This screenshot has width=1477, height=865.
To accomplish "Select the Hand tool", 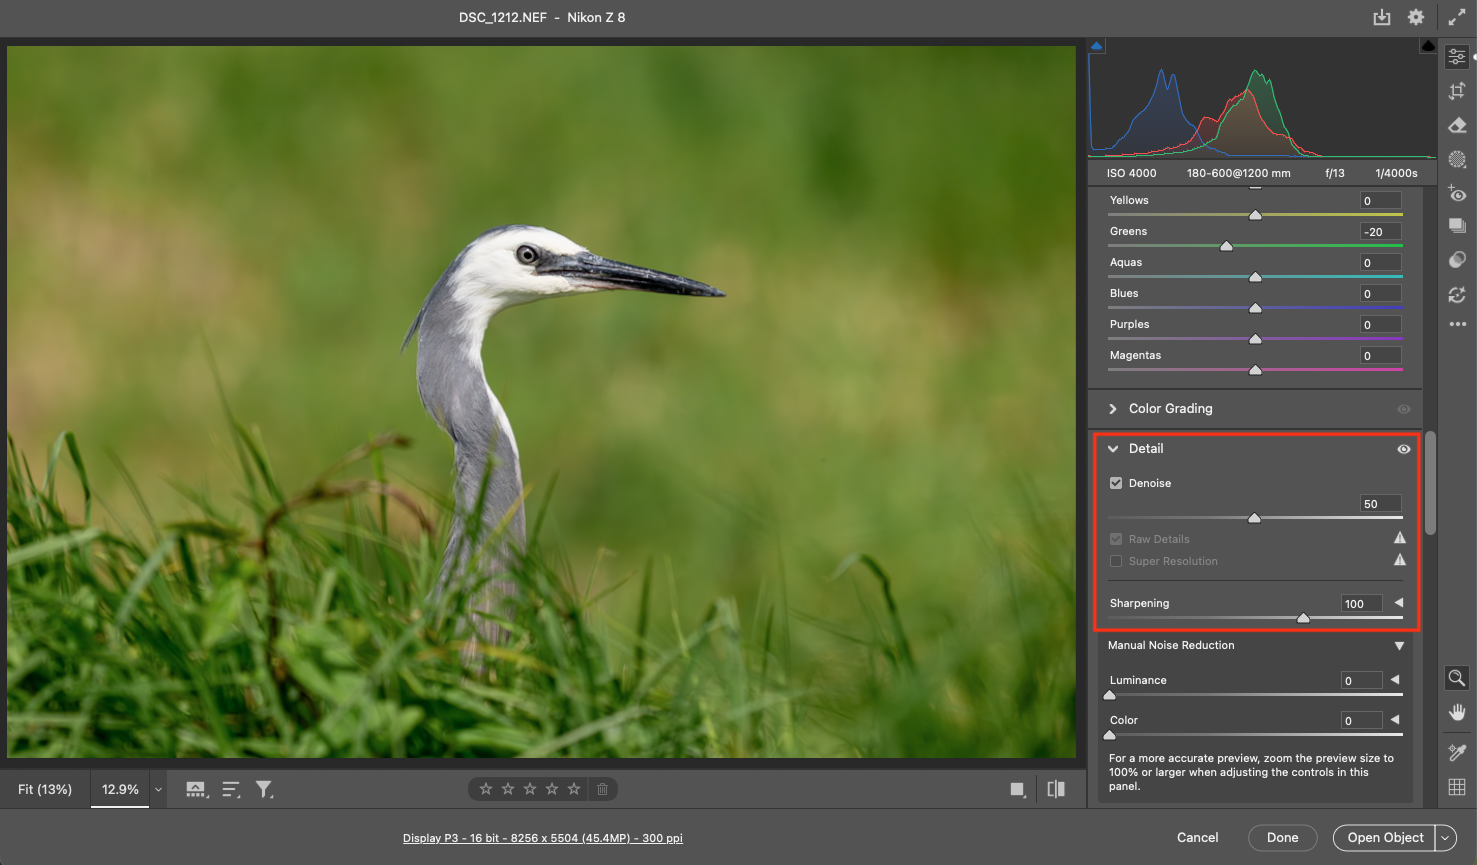I will point(1457,712).
